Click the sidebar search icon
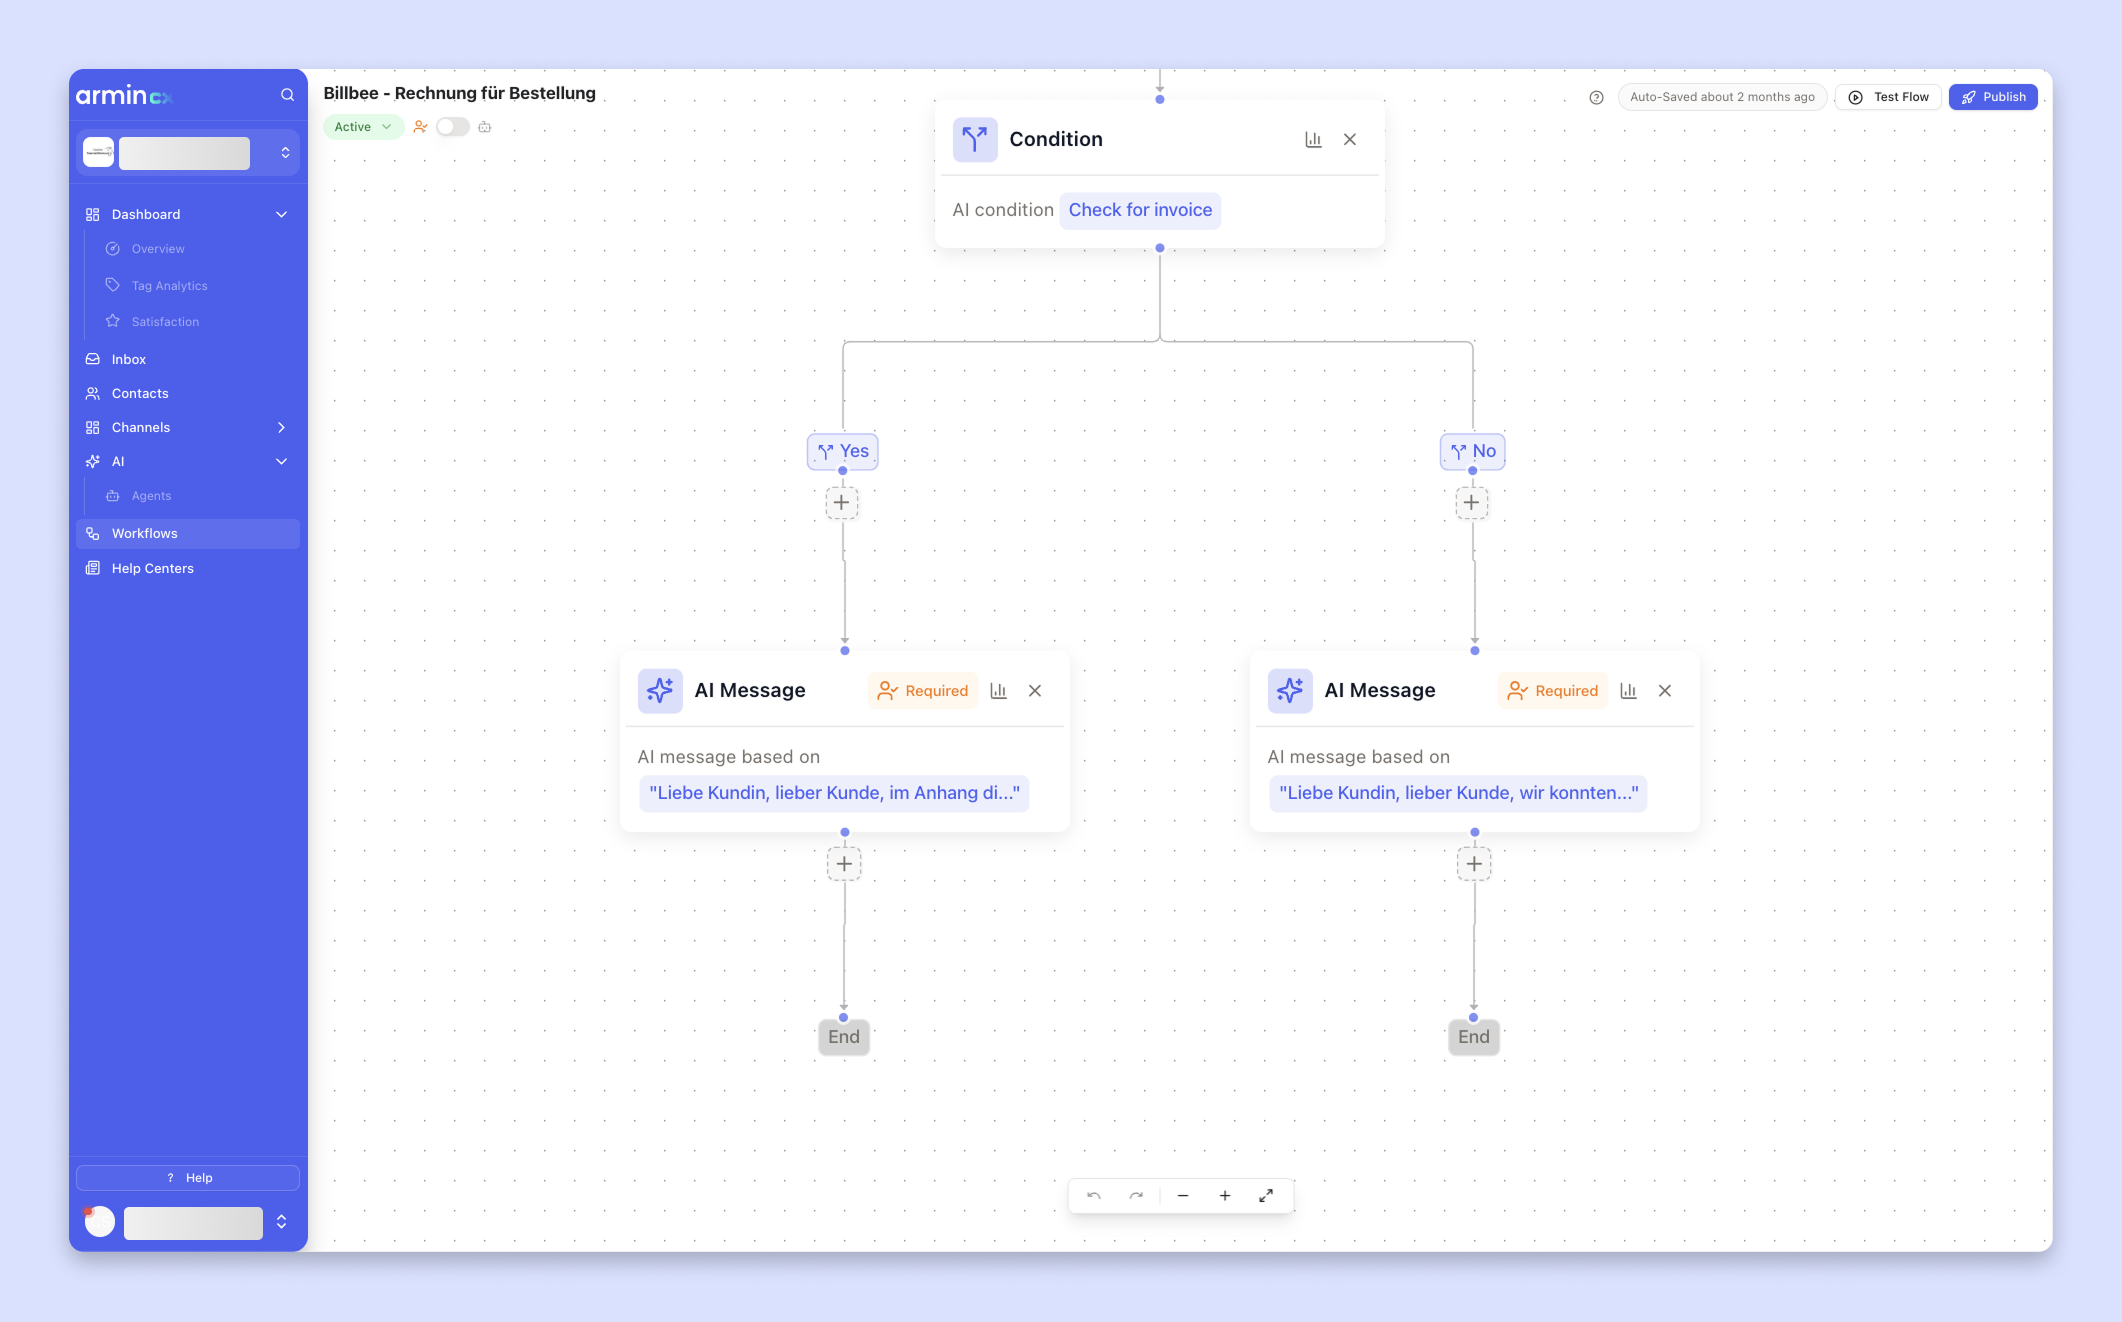Image resolution: width=2122 pixels, height=1322 pixels. point(287,95)
